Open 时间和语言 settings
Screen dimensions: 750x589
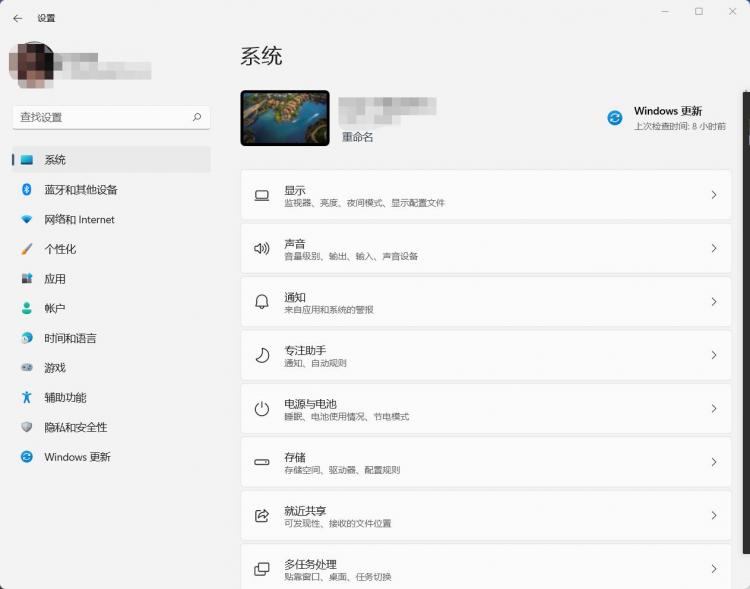pyautogui.click(x=111, y=338)
